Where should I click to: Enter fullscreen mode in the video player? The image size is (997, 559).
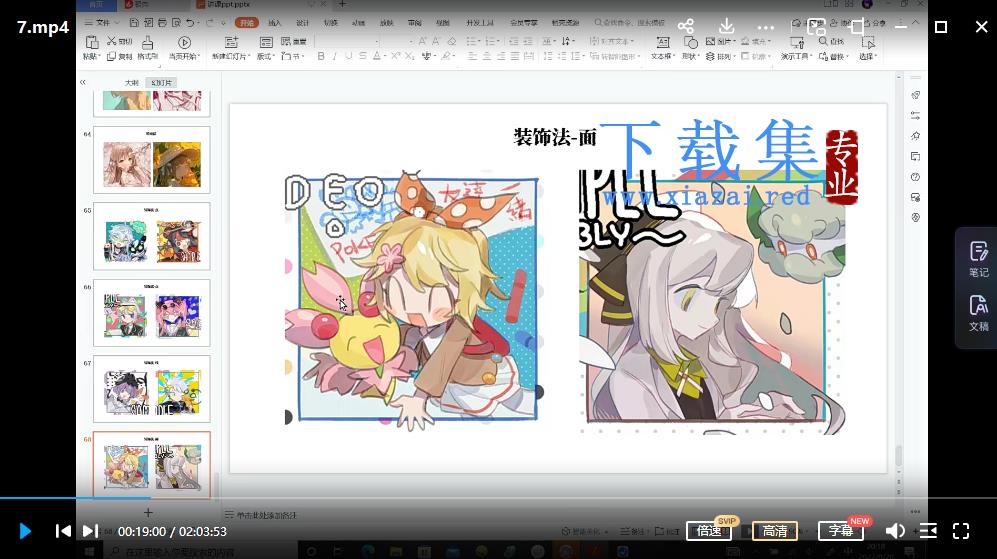[x=961, y=531]
